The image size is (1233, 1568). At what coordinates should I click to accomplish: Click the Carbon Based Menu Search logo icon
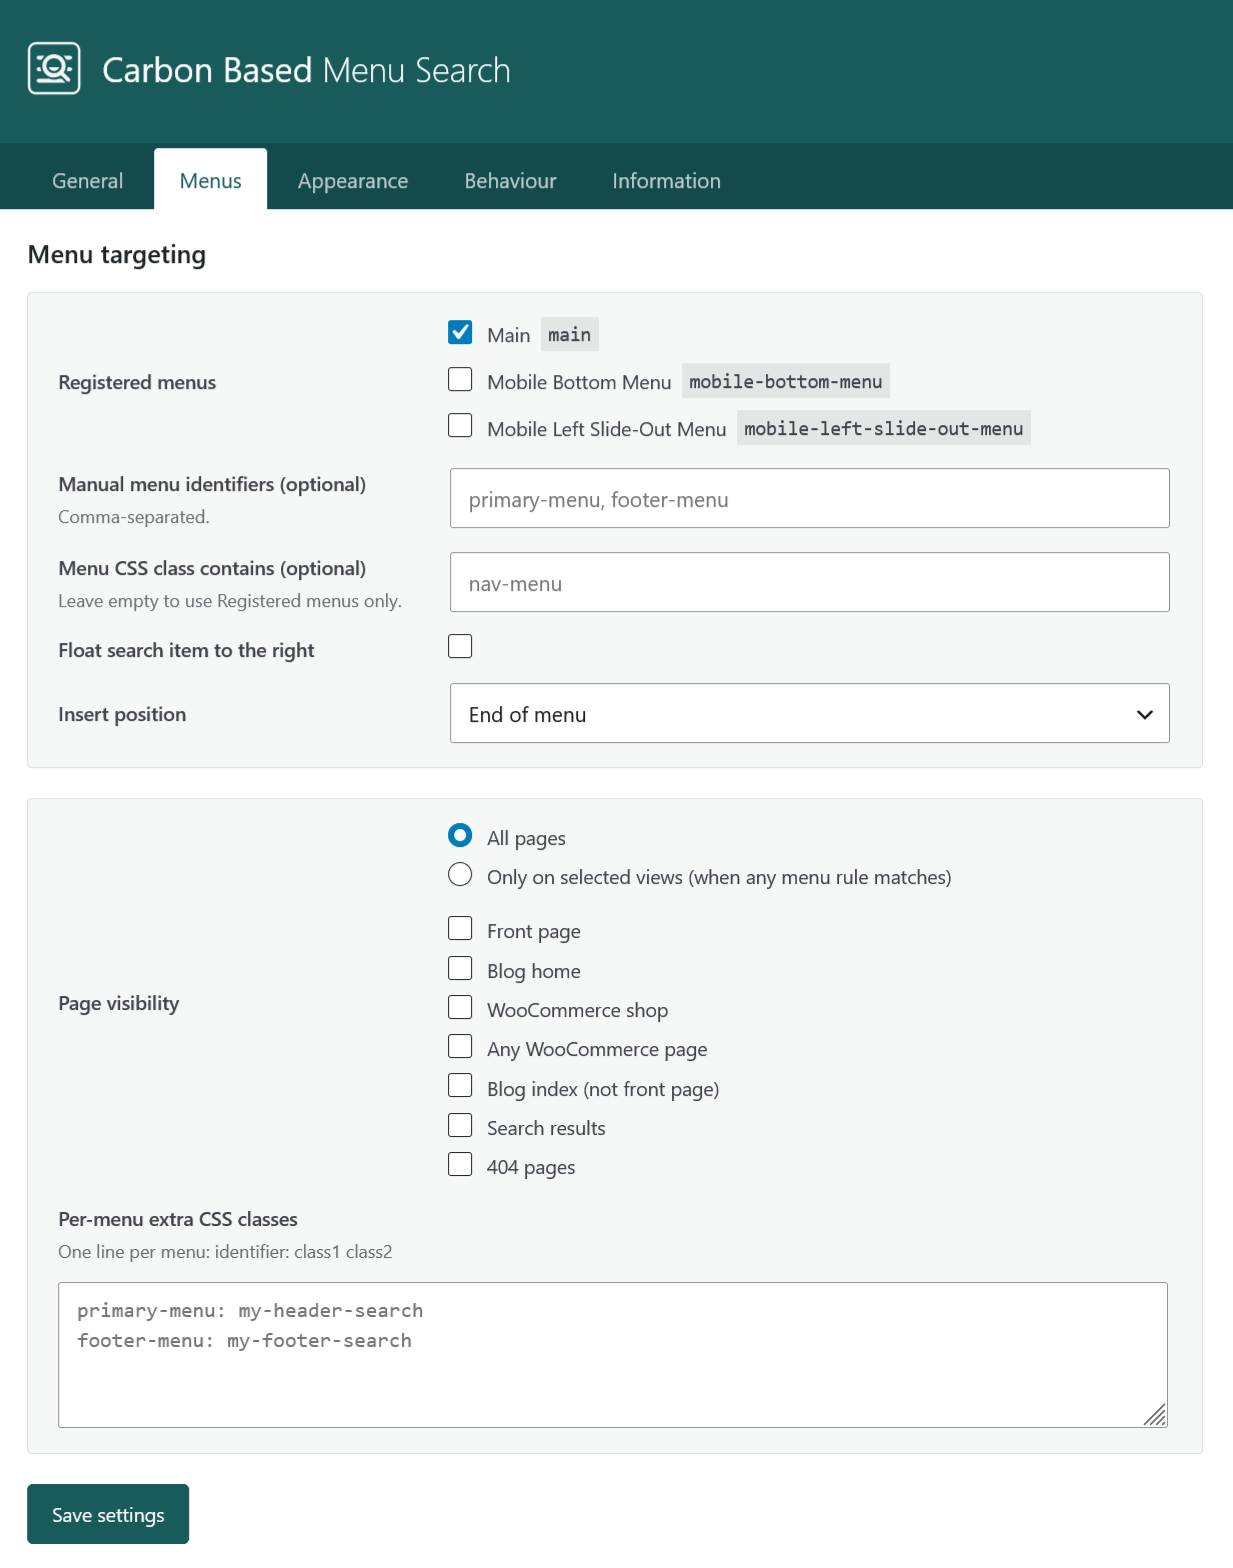tap(54, 68)
